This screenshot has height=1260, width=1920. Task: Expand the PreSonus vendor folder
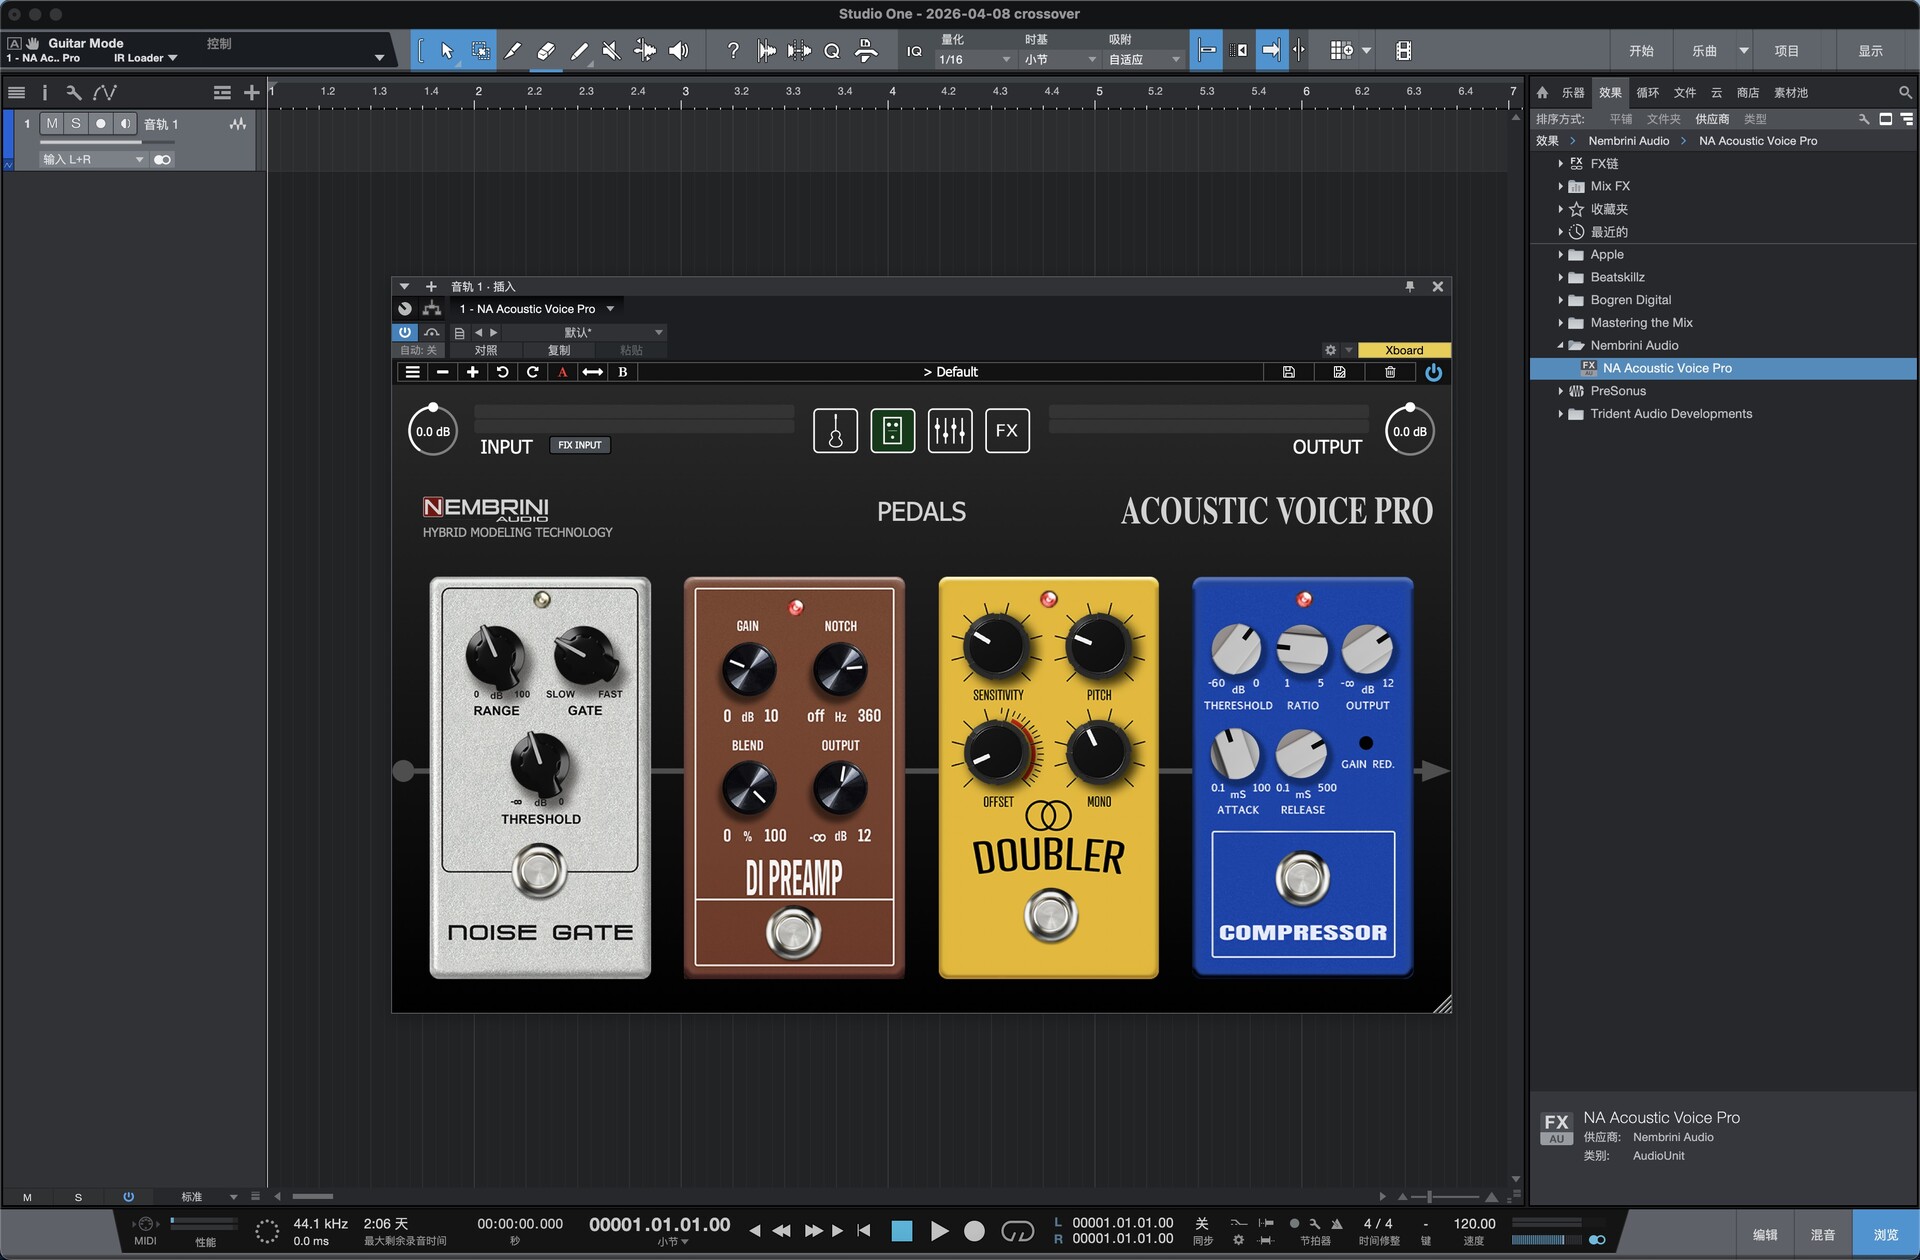coord(1560,391)
